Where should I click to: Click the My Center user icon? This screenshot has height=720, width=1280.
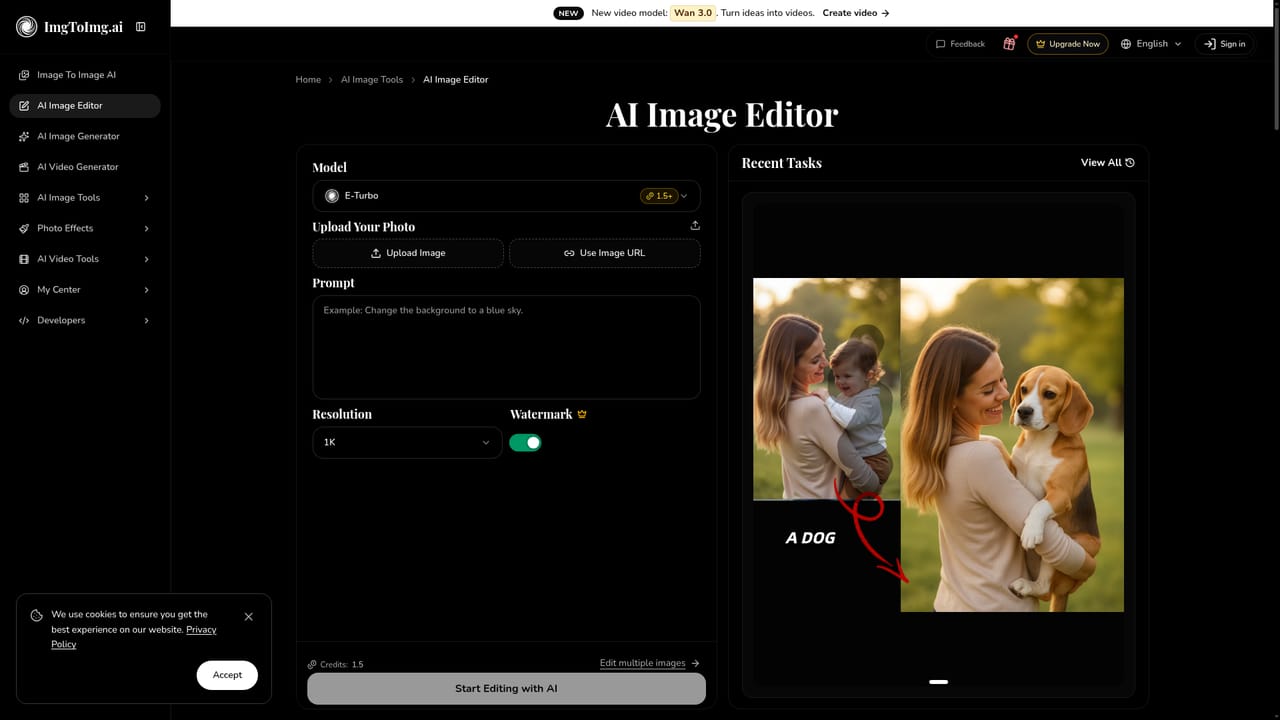(24, 290)
